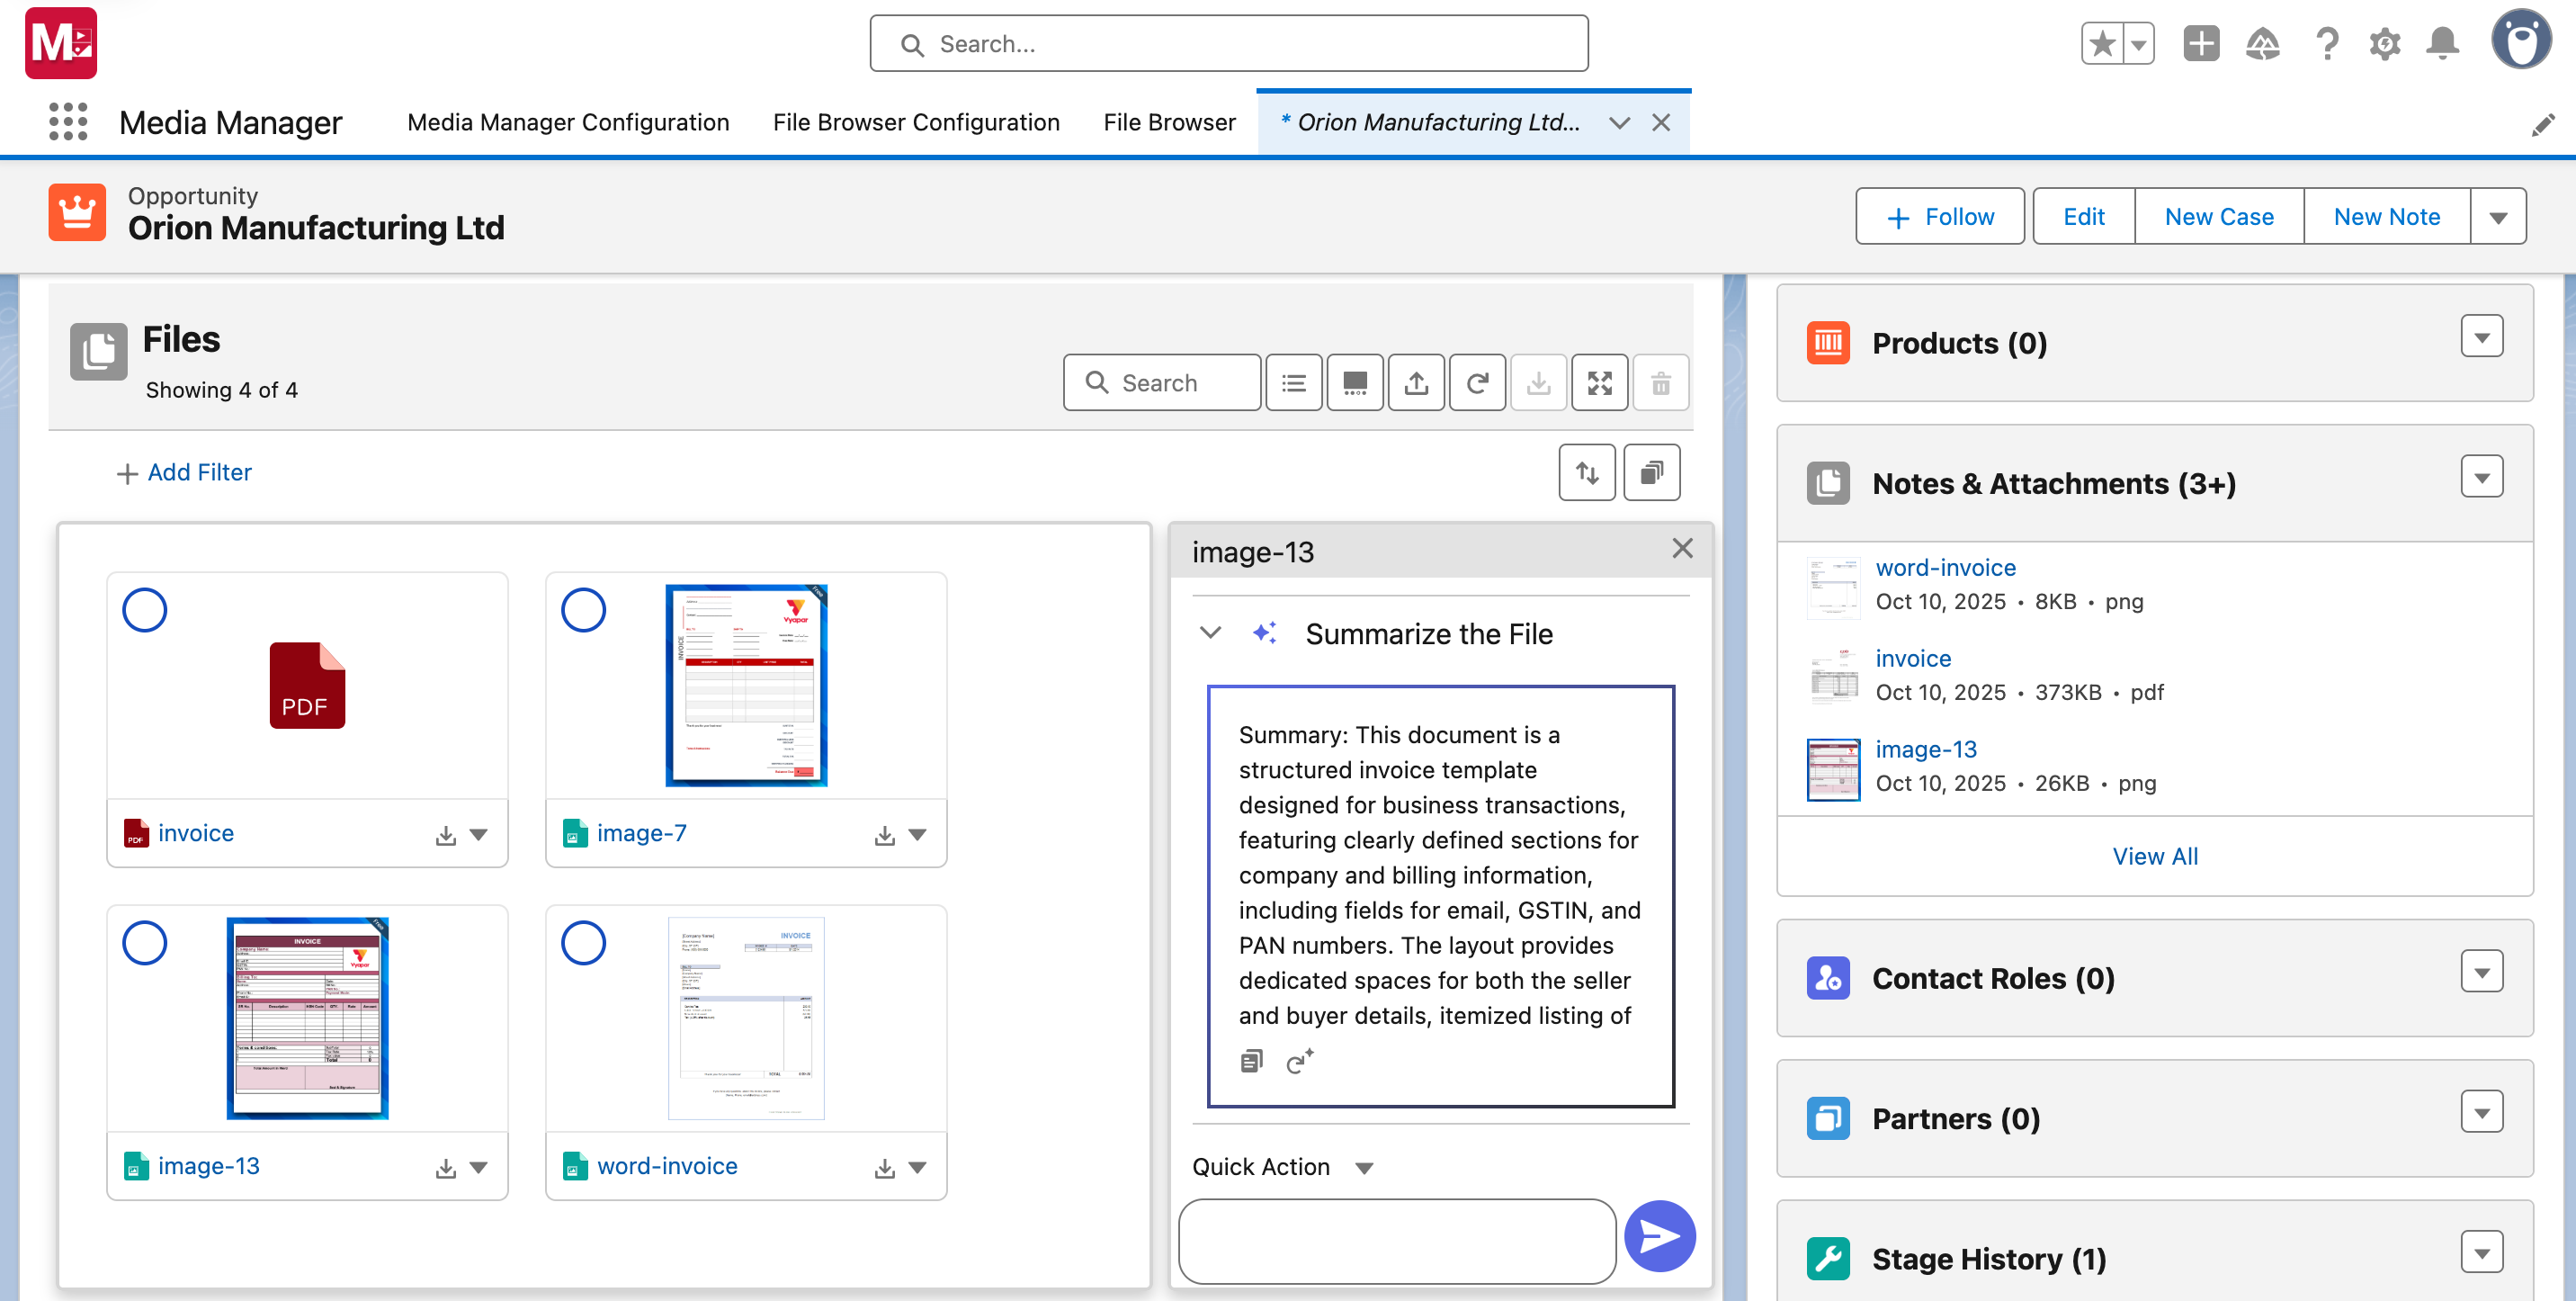Click the upload files icon in the Files toolbar

pyautogui.click(x=1415, y=383)
